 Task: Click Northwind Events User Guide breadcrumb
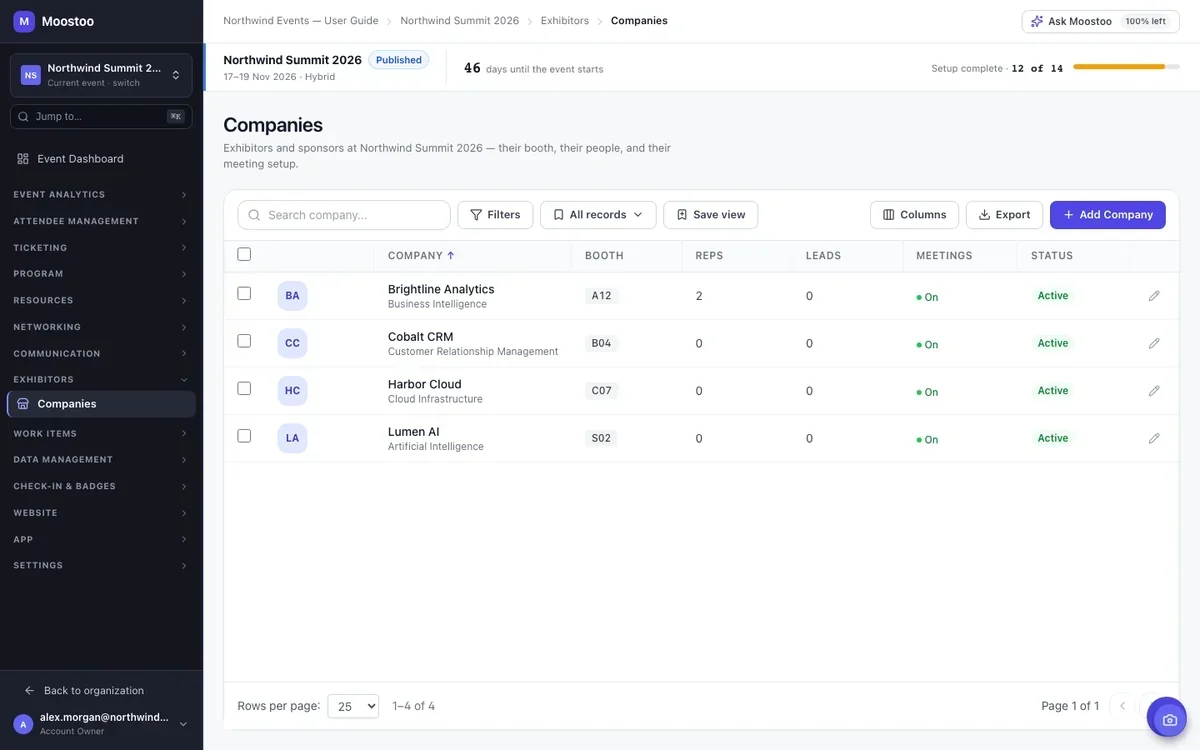coord(301,21)
